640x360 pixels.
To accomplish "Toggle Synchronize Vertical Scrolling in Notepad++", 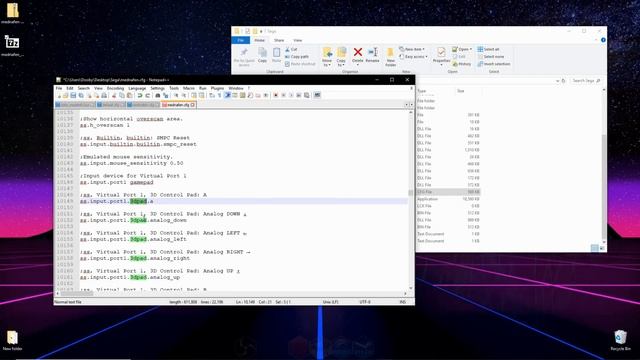I will 193,96.
